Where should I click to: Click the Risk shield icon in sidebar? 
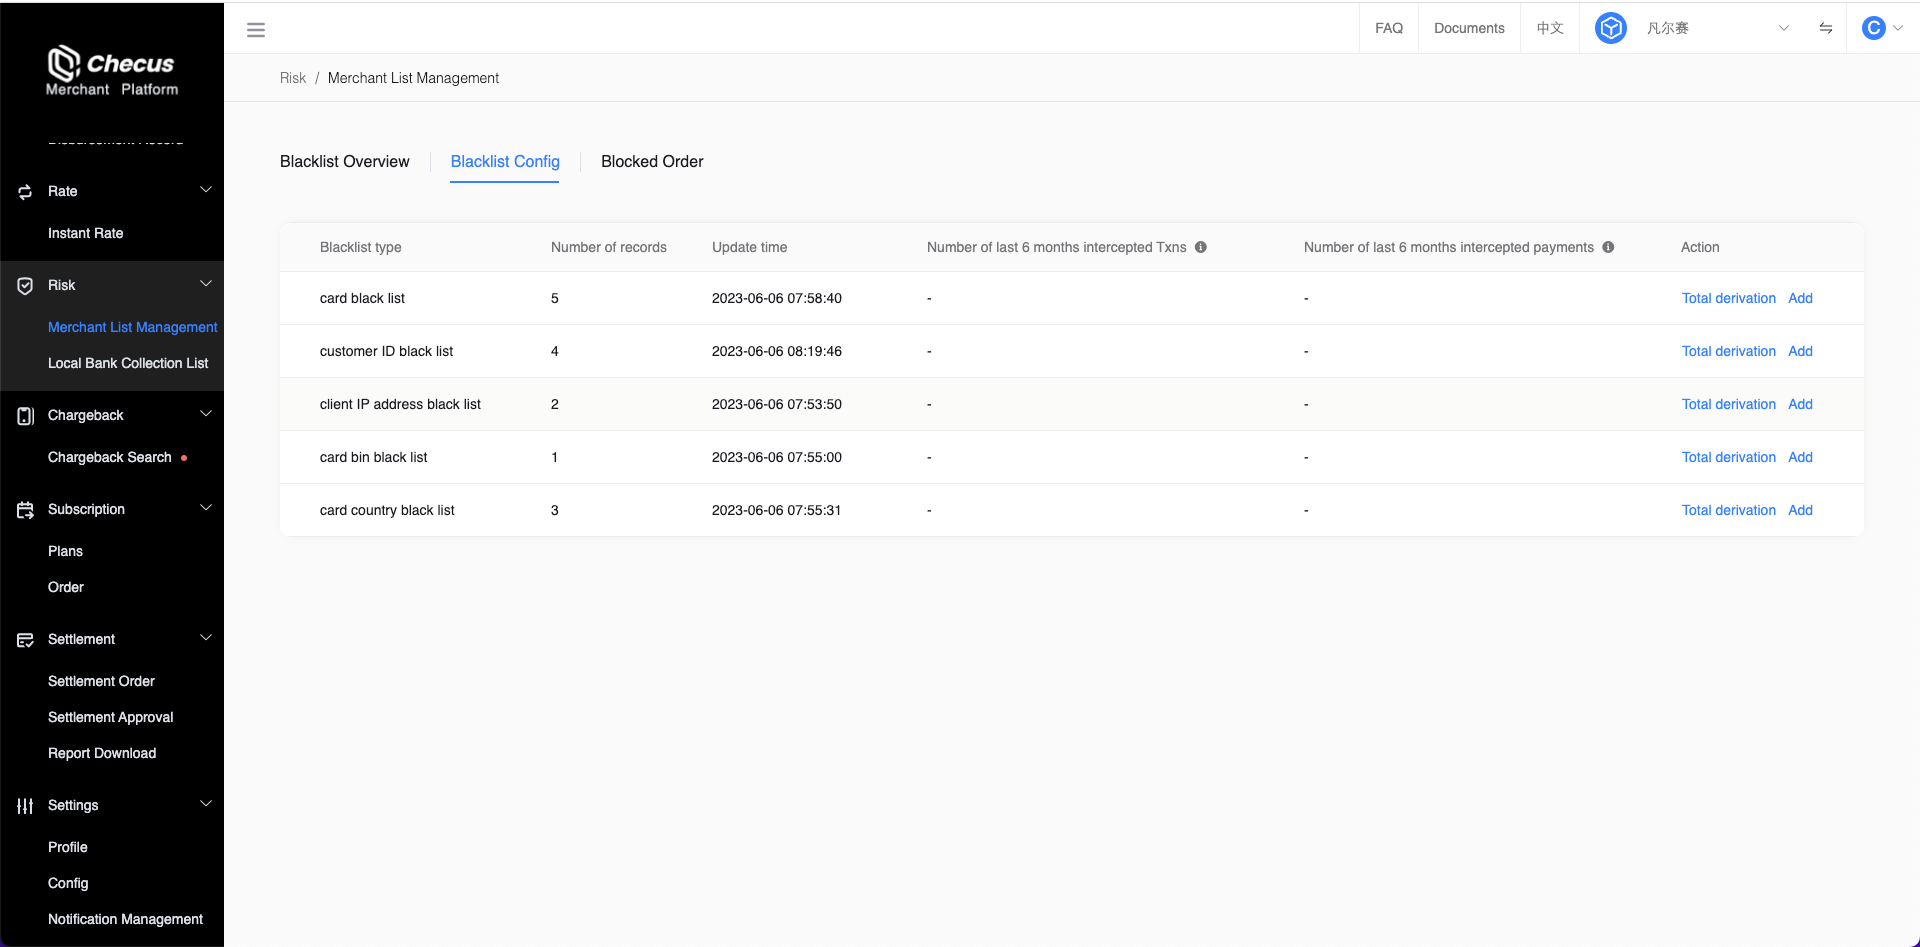tap(25, 286)
